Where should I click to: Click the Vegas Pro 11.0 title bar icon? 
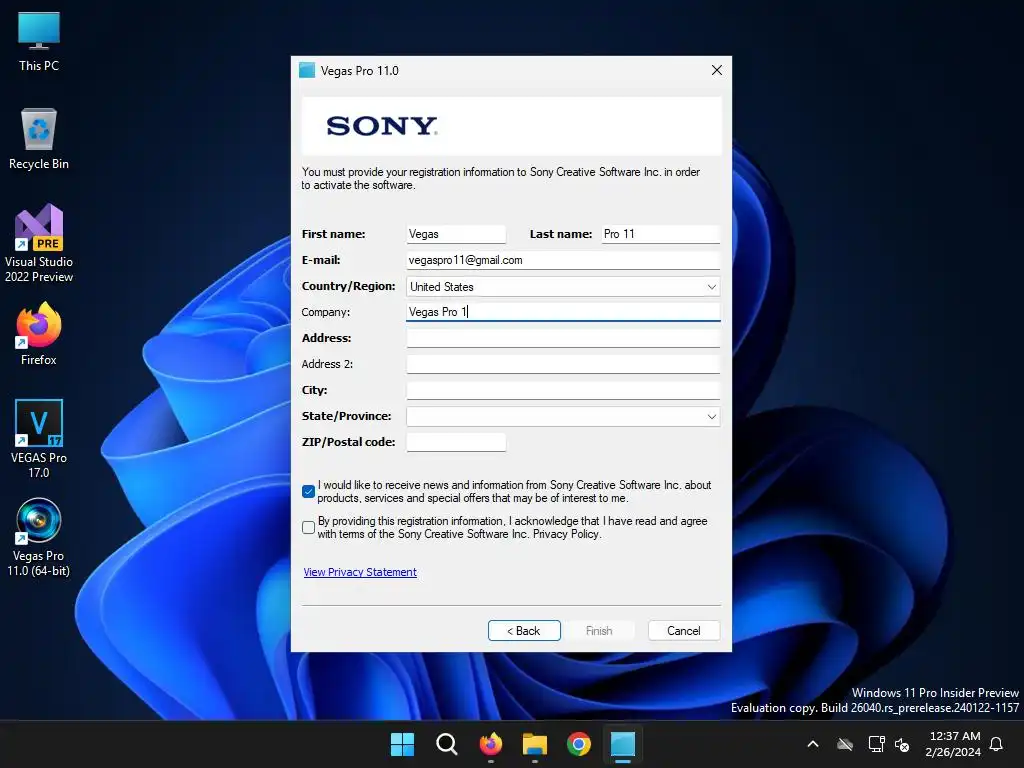(x=307, y=71)
